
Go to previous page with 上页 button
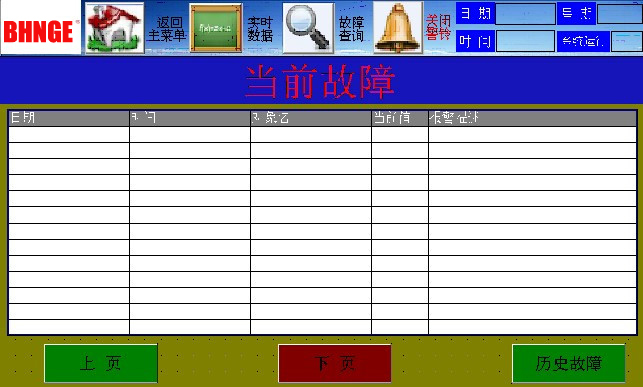tap(101, 363)
